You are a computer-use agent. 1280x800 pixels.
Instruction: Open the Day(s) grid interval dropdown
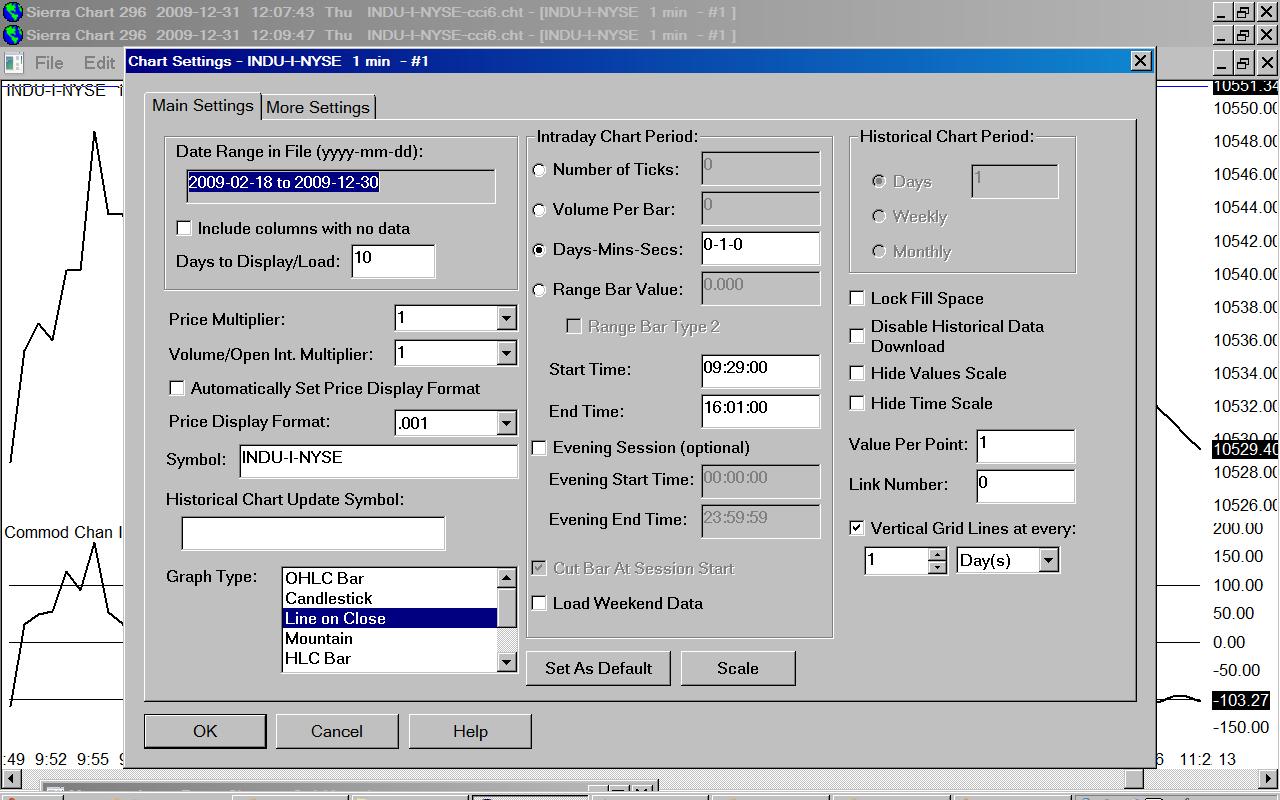1048,560
